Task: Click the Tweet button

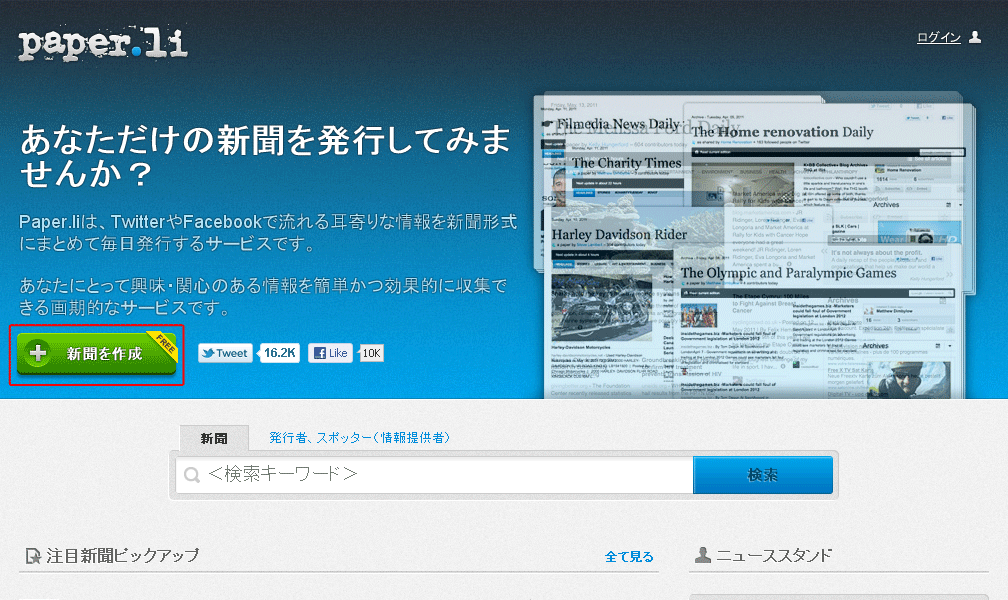Action: tap(225, 353)
